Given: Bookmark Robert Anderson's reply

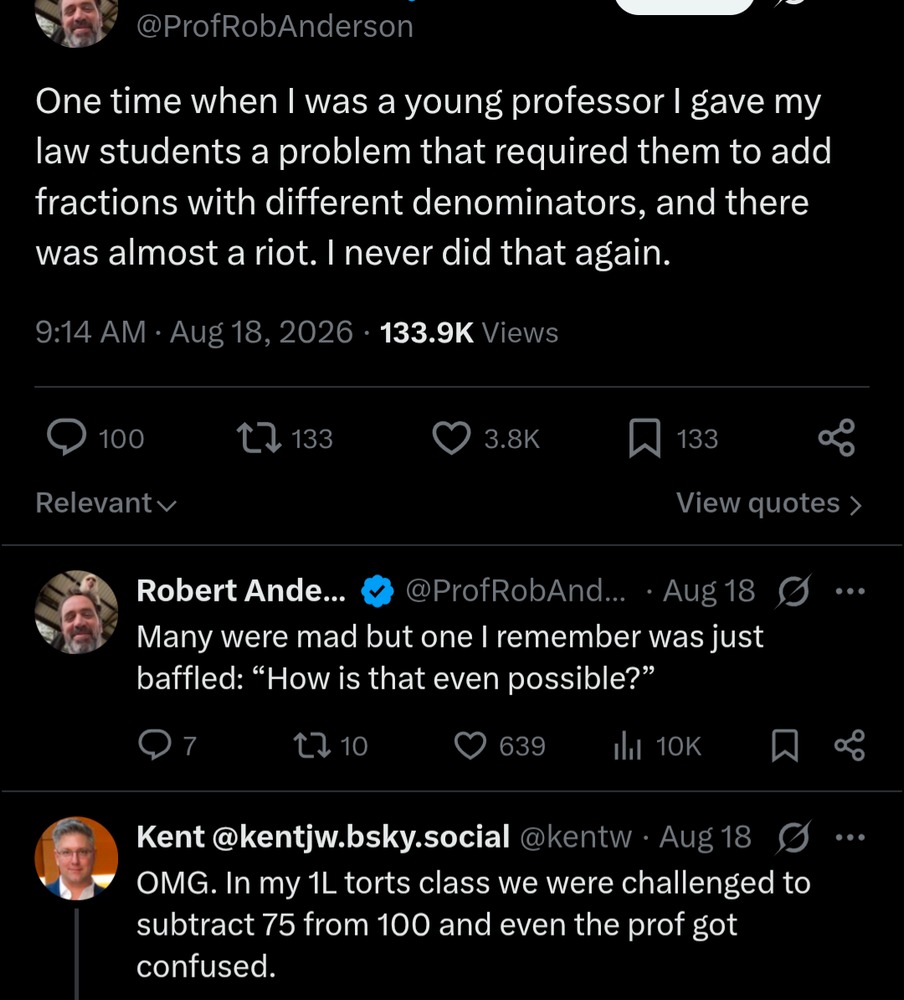Looking at the screenshot, I should [x=785, y=746].
